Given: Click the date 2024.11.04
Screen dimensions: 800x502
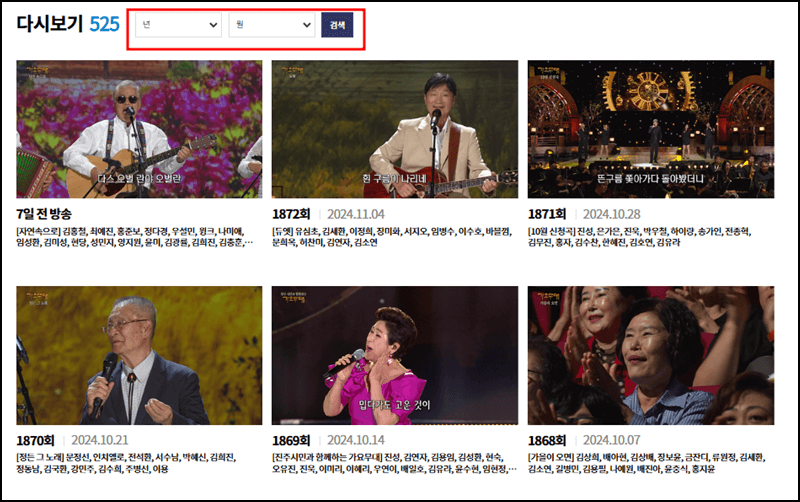Looking at the screenshot, I should (356, 214).
